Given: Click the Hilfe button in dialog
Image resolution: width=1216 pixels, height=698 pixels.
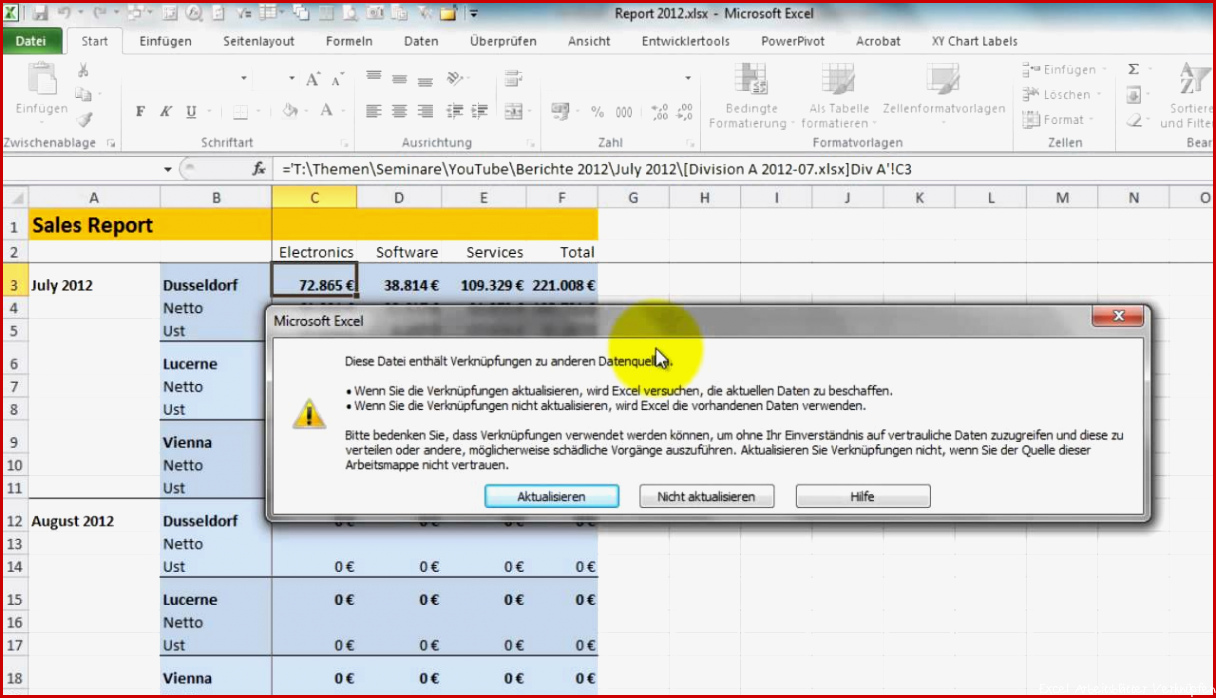Looking at the screenshot, I should pyautogui.click(x=862, y=496).
